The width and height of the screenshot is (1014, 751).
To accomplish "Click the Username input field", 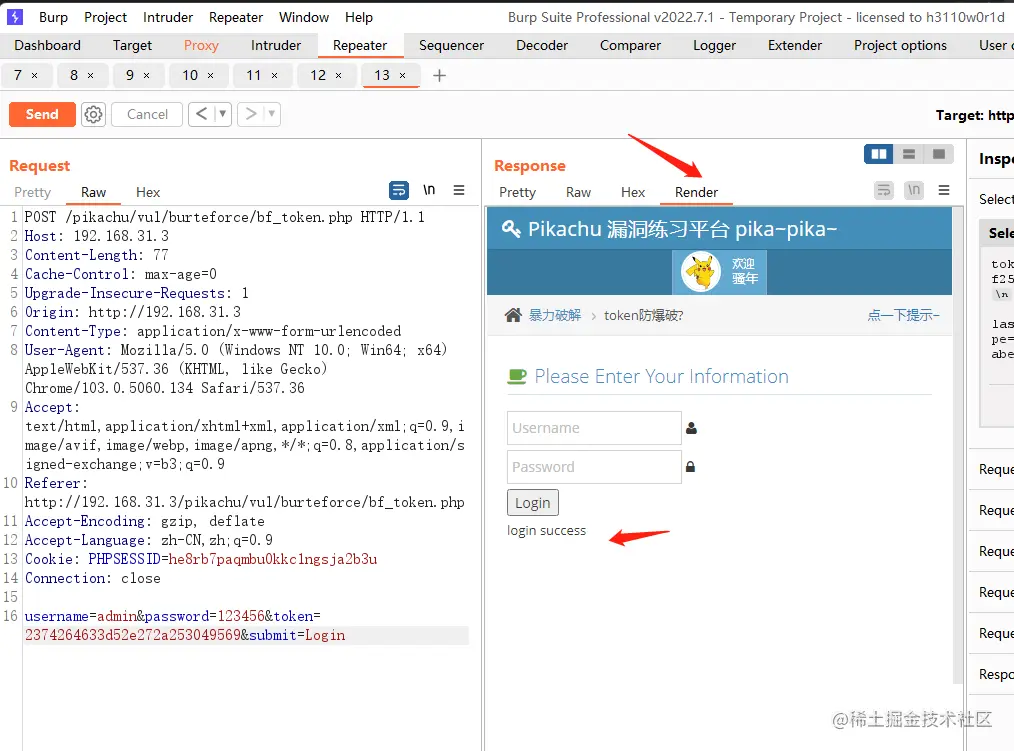I will tap(594, 428).
